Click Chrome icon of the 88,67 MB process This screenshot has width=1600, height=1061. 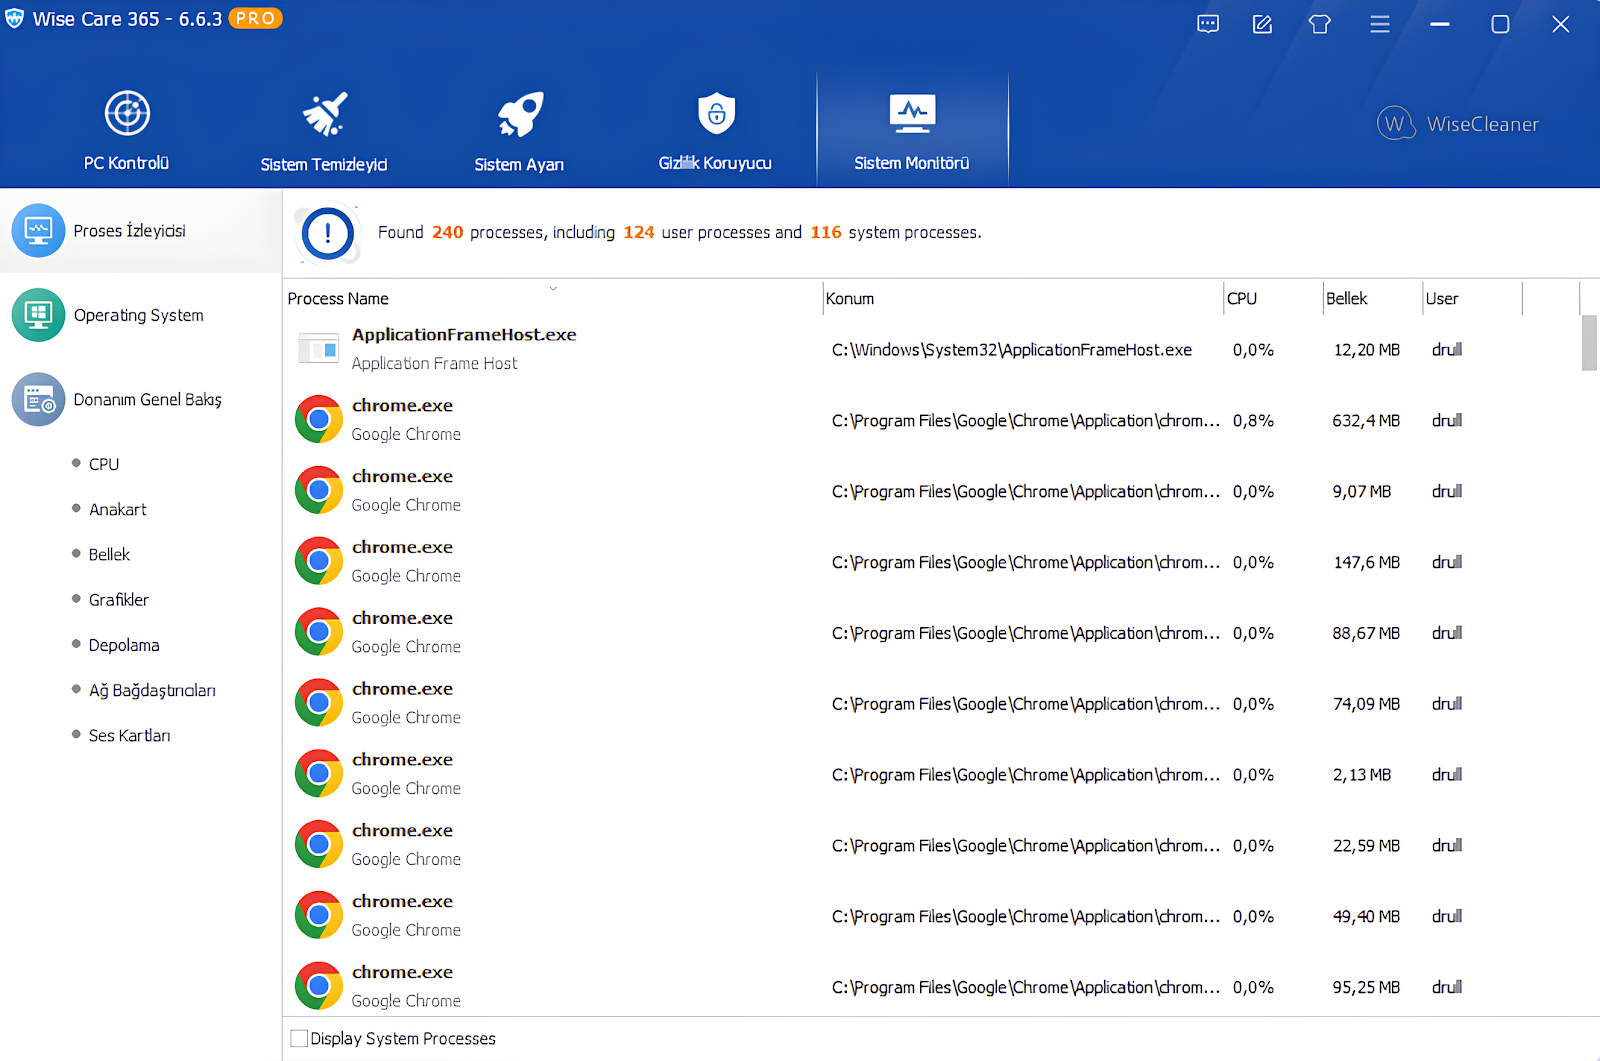click(319, 633)
